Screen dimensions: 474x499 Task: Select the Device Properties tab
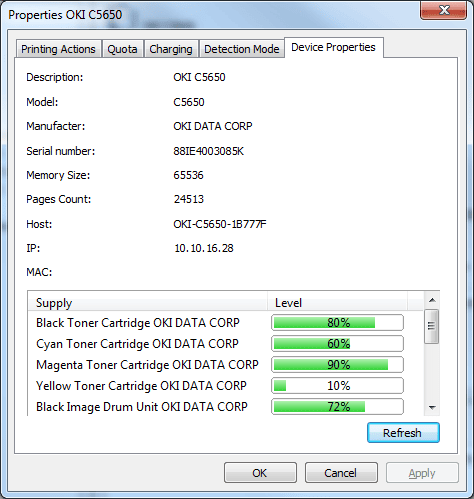(333, 47)
